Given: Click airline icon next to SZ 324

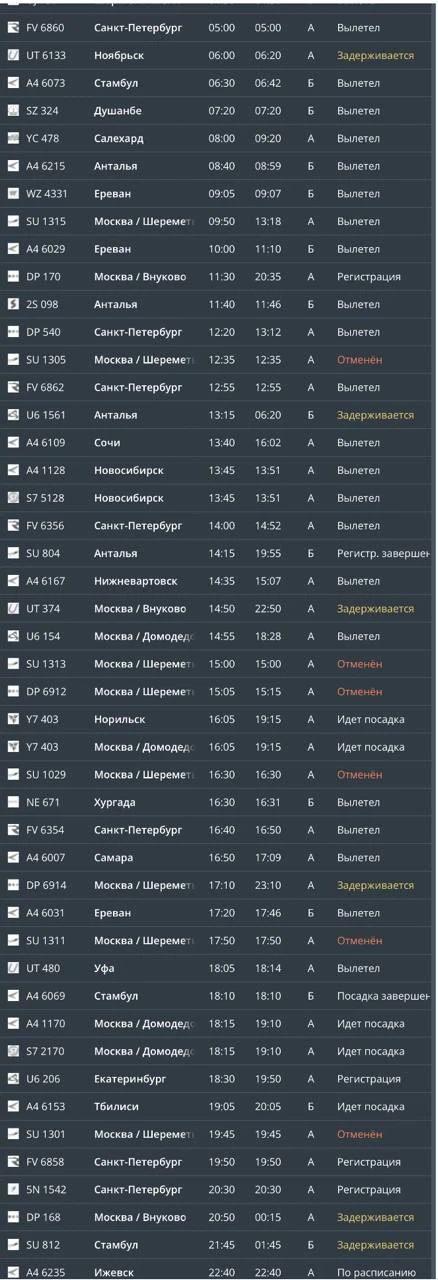Looking at the screenshot, I should point(13,111).
